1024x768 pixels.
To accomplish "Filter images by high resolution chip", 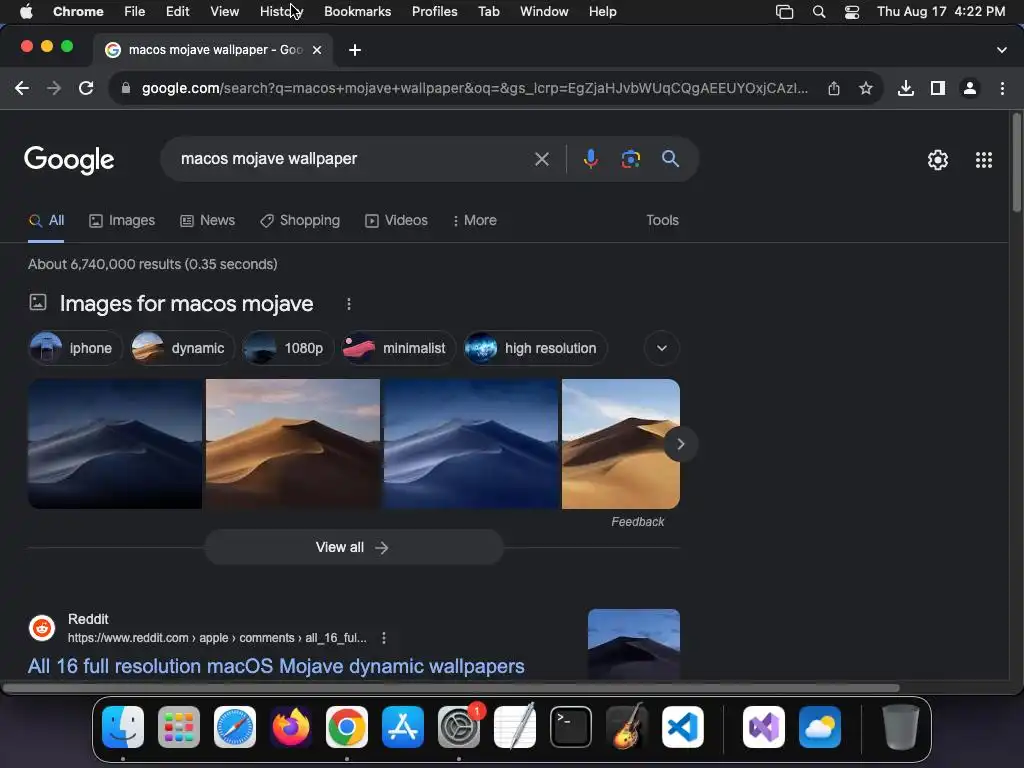I will [x=535, y=348].
